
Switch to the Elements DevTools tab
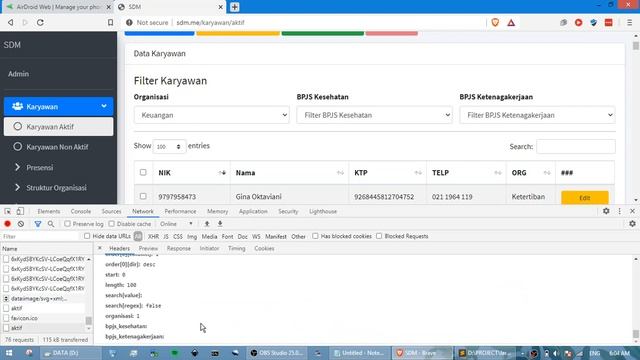(49, 211)
